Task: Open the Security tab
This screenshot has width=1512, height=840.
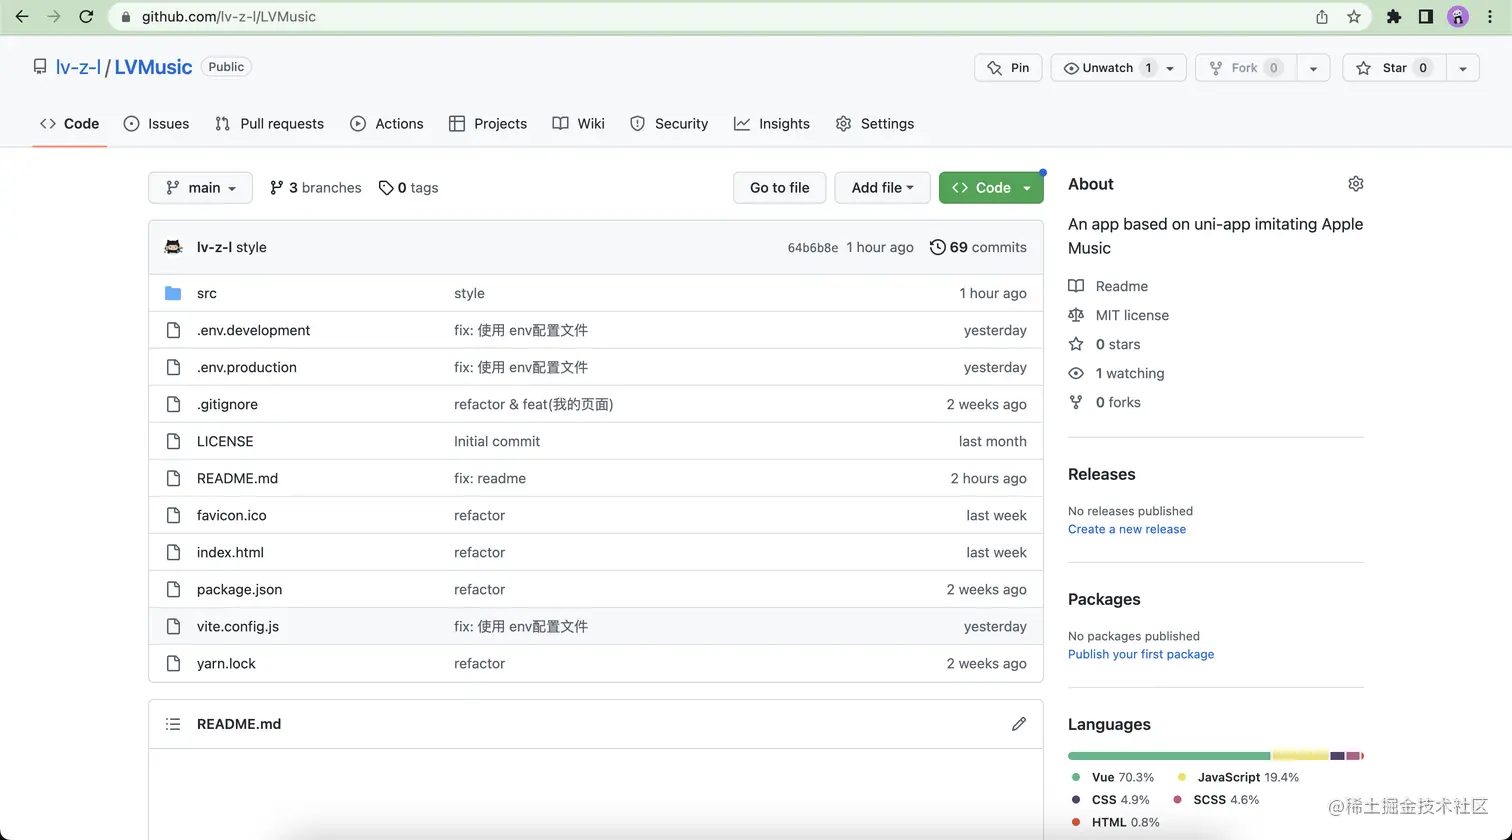Action: 669,124
